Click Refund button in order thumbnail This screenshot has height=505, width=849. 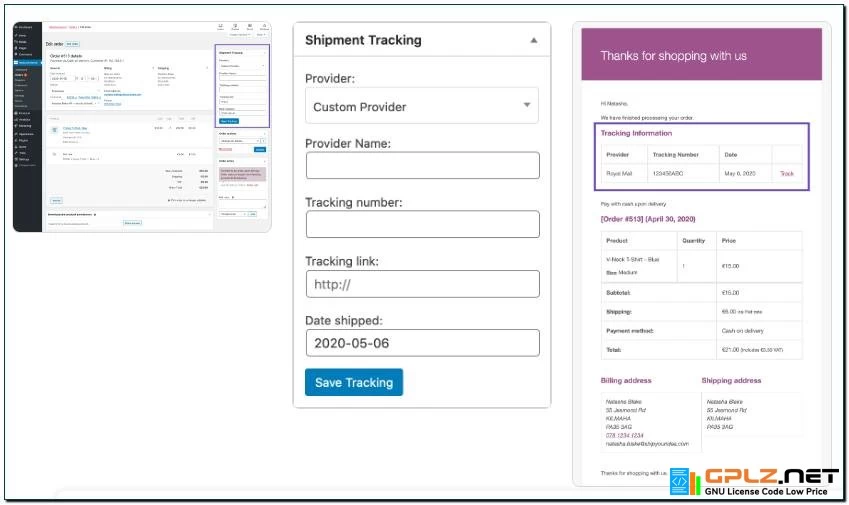(x=56, y=201)
